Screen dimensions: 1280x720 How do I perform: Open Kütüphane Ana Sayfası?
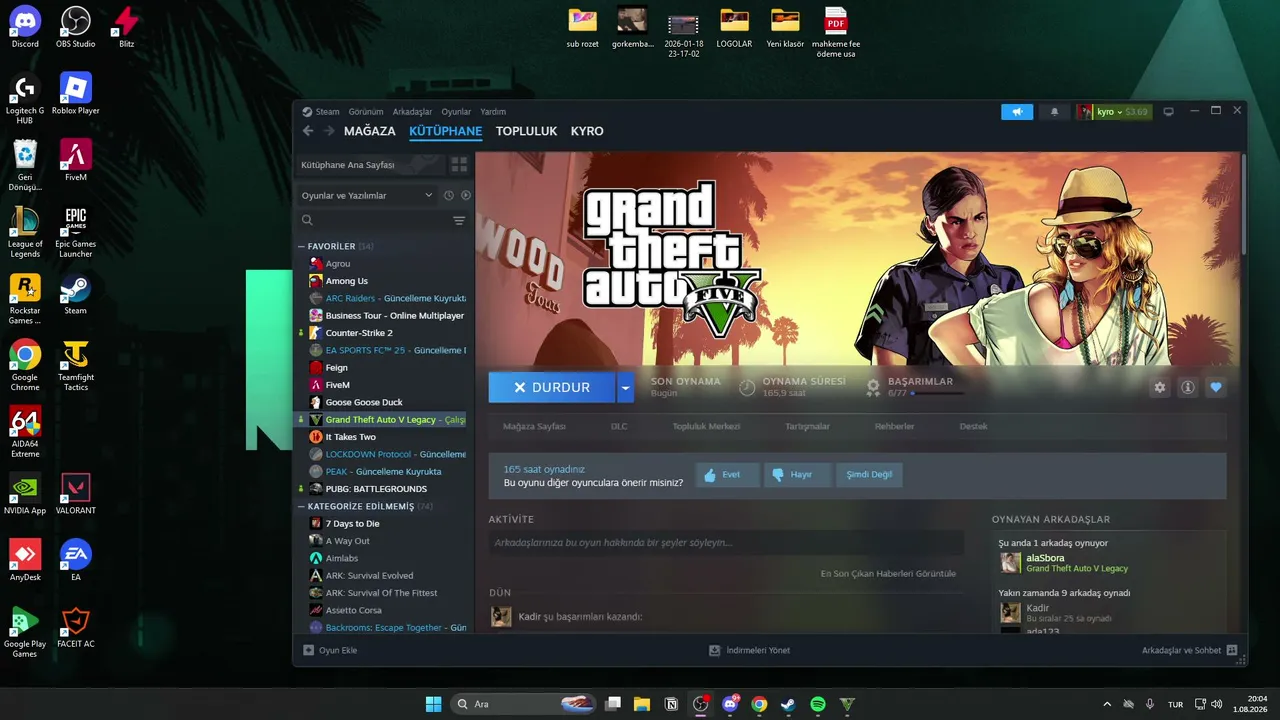pos(370,165)
